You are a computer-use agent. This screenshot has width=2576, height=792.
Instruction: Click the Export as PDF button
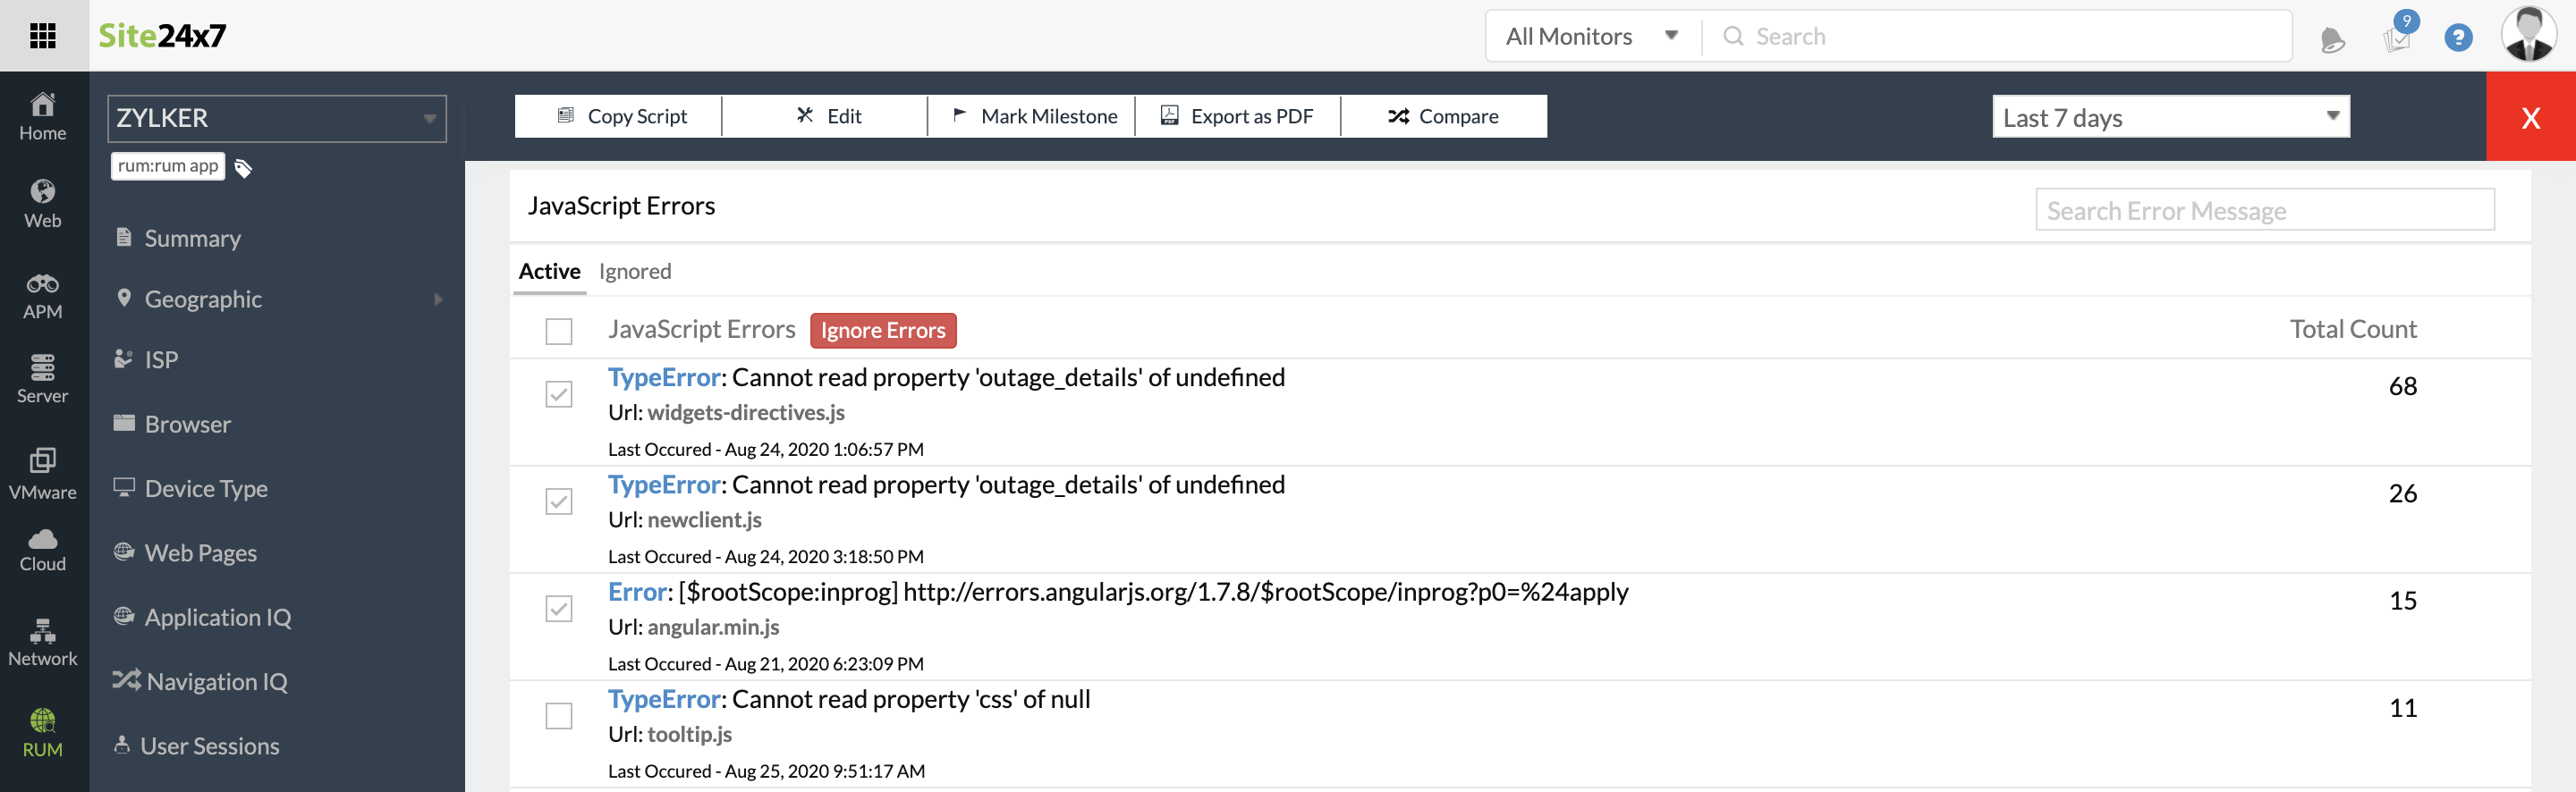(1237, 116)
